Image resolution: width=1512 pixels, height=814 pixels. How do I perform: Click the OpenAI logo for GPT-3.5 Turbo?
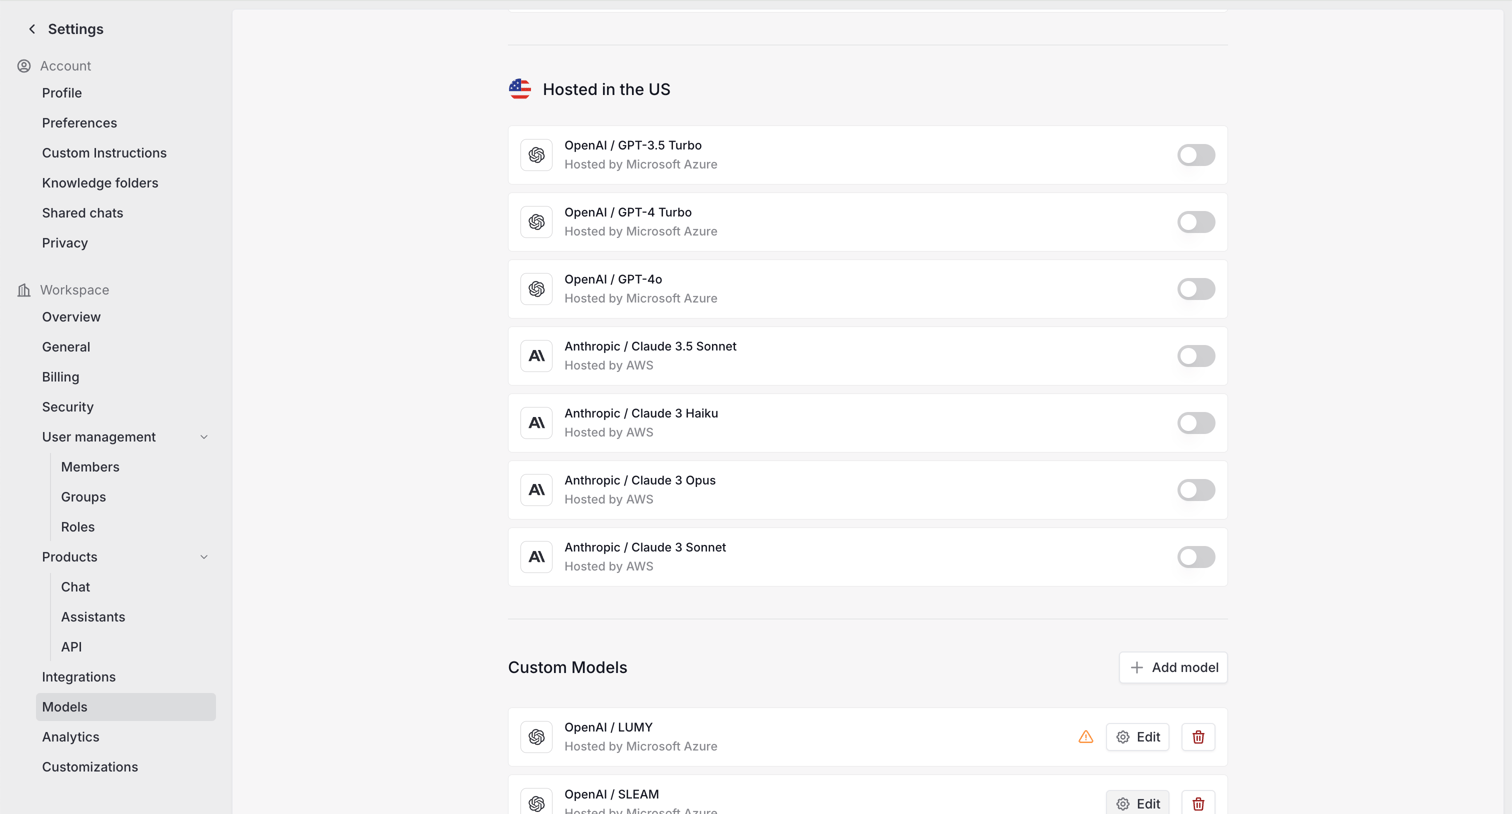(537, 155)
